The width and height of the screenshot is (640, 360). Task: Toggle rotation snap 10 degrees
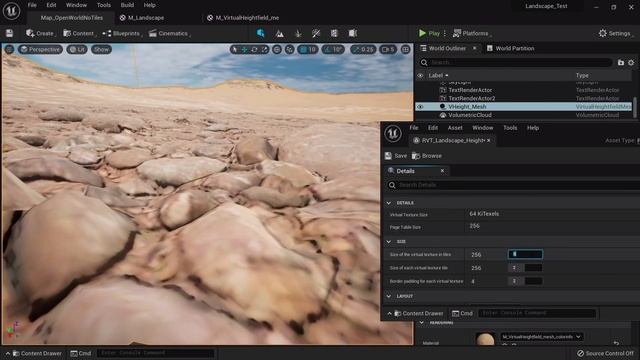point(333,49)
